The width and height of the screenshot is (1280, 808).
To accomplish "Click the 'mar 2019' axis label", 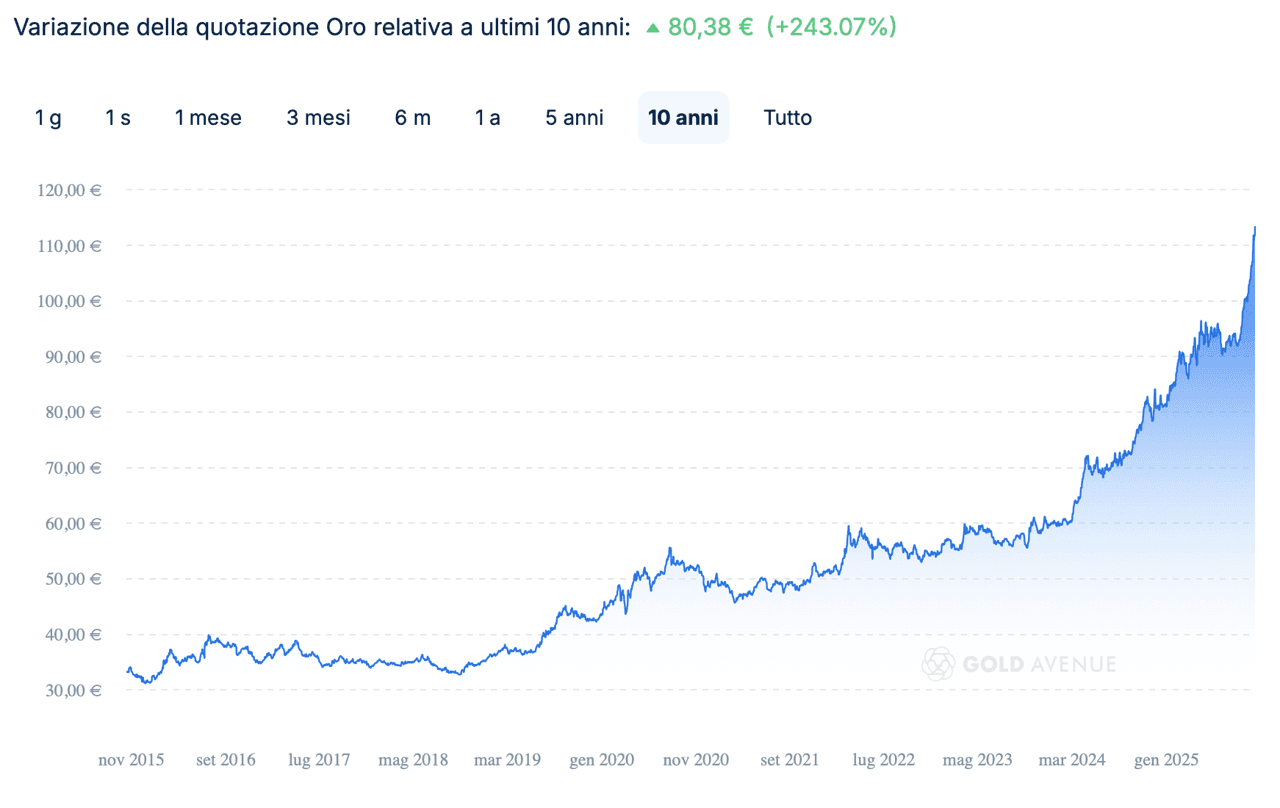I will (x=508, y=760).
